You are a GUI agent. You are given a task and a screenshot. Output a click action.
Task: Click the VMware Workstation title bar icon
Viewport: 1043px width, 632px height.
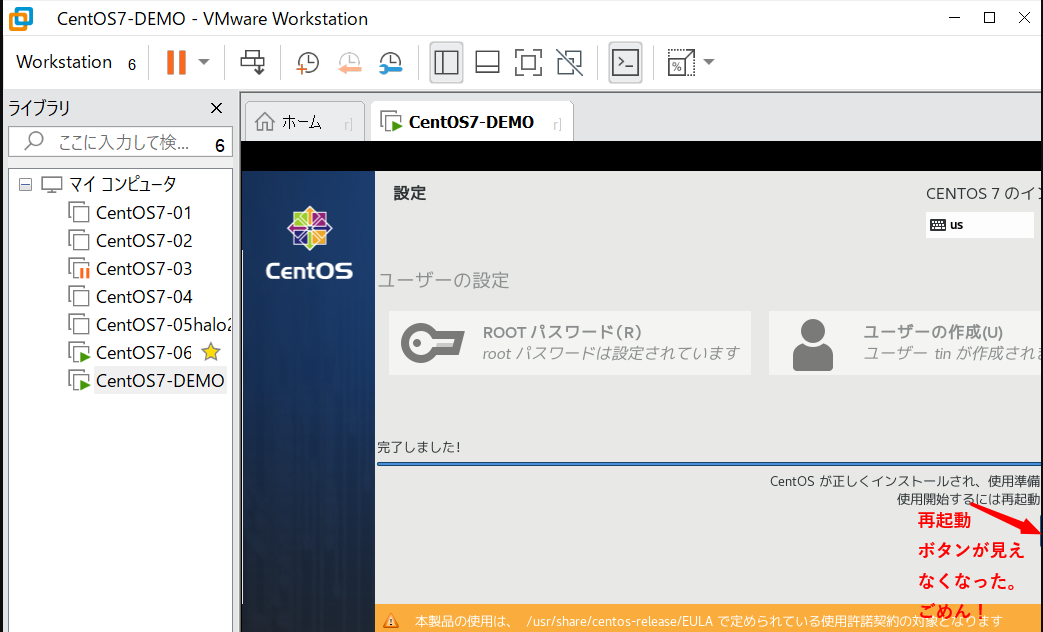click(21, 19)
